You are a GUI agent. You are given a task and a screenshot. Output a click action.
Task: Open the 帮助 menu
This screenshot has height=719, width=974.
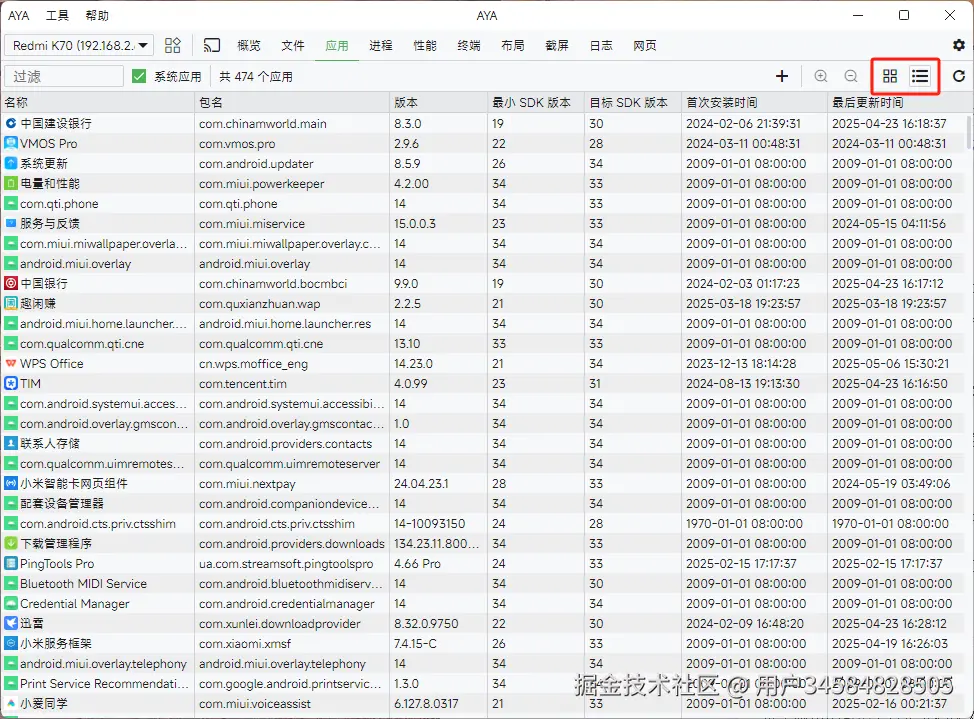[x=97, y=16]
